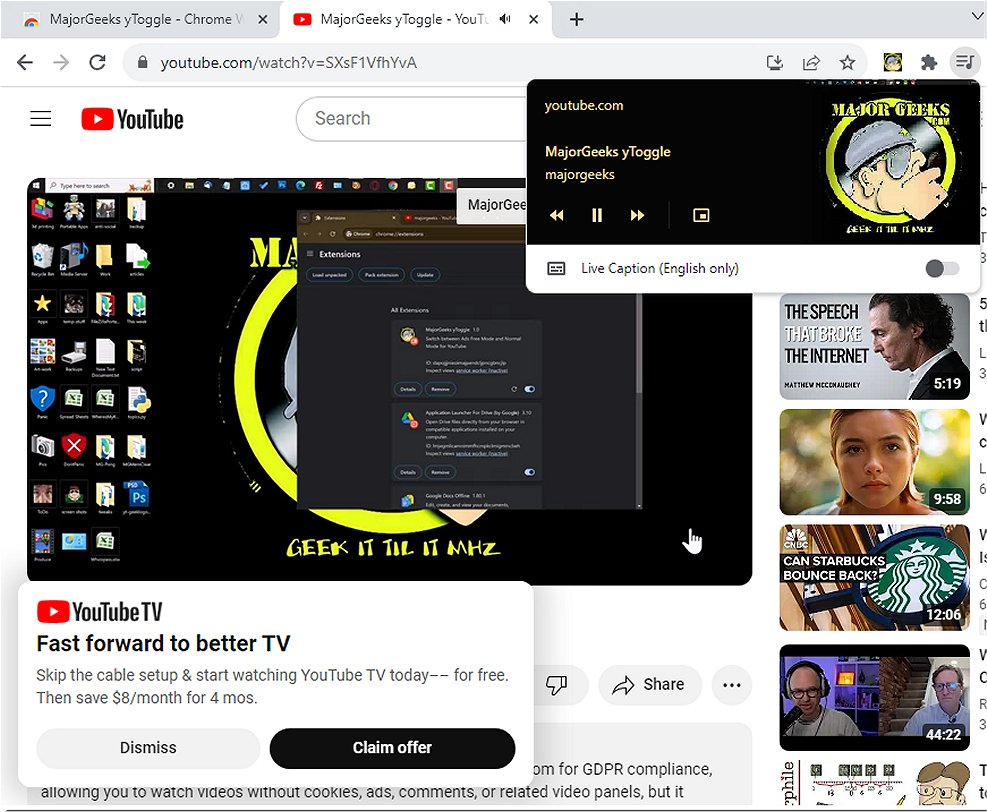Open the more actions three-dot menu
987x812 pixels.
click(x=731, y=685)
